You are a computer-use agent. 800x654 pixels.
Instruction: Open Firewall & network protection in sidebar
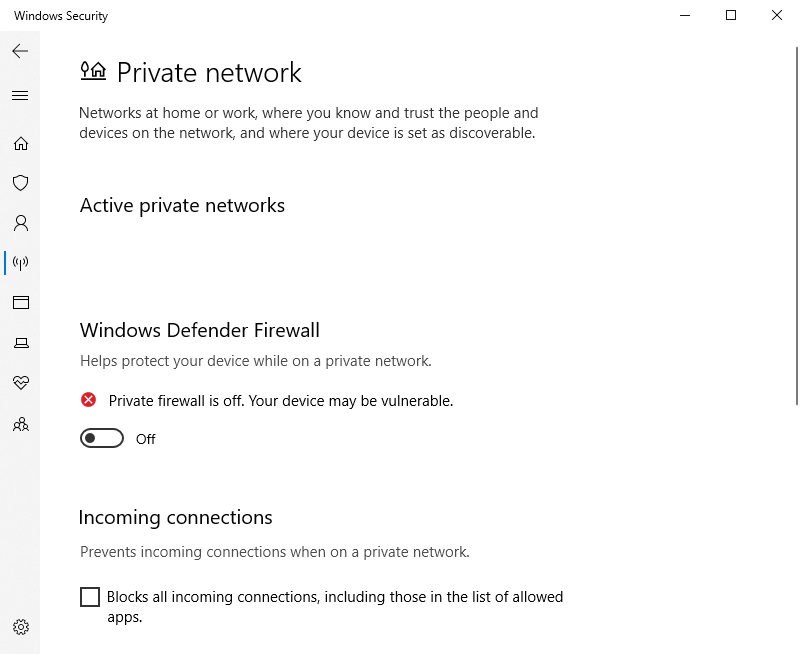click(20, 263)
